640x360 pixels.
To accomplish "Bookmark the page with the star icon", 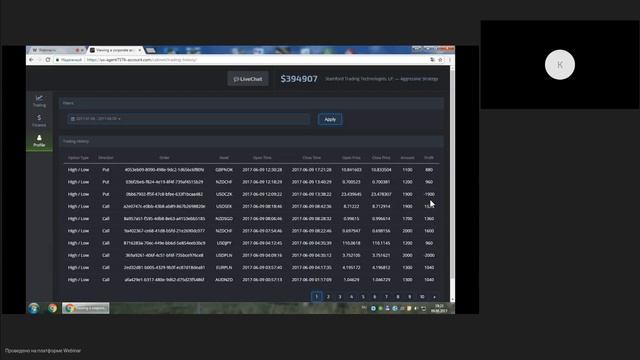I will pos(440,60).
